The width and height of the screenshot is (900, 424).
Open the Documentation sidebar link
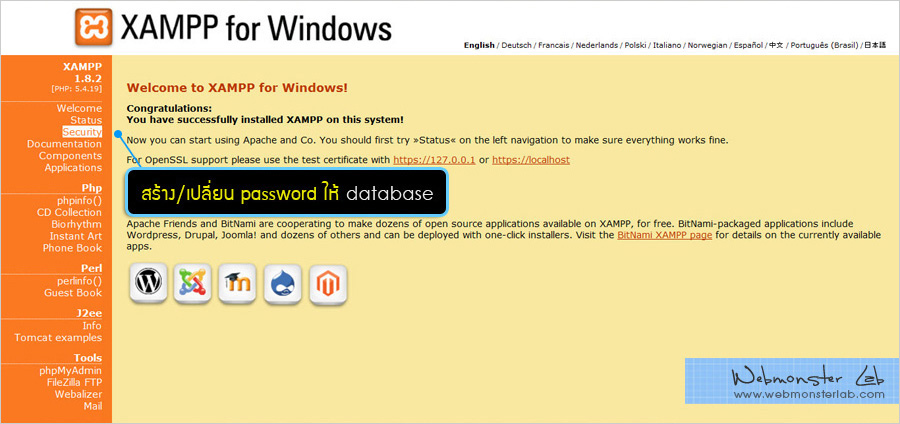click(x=64, y=144)
